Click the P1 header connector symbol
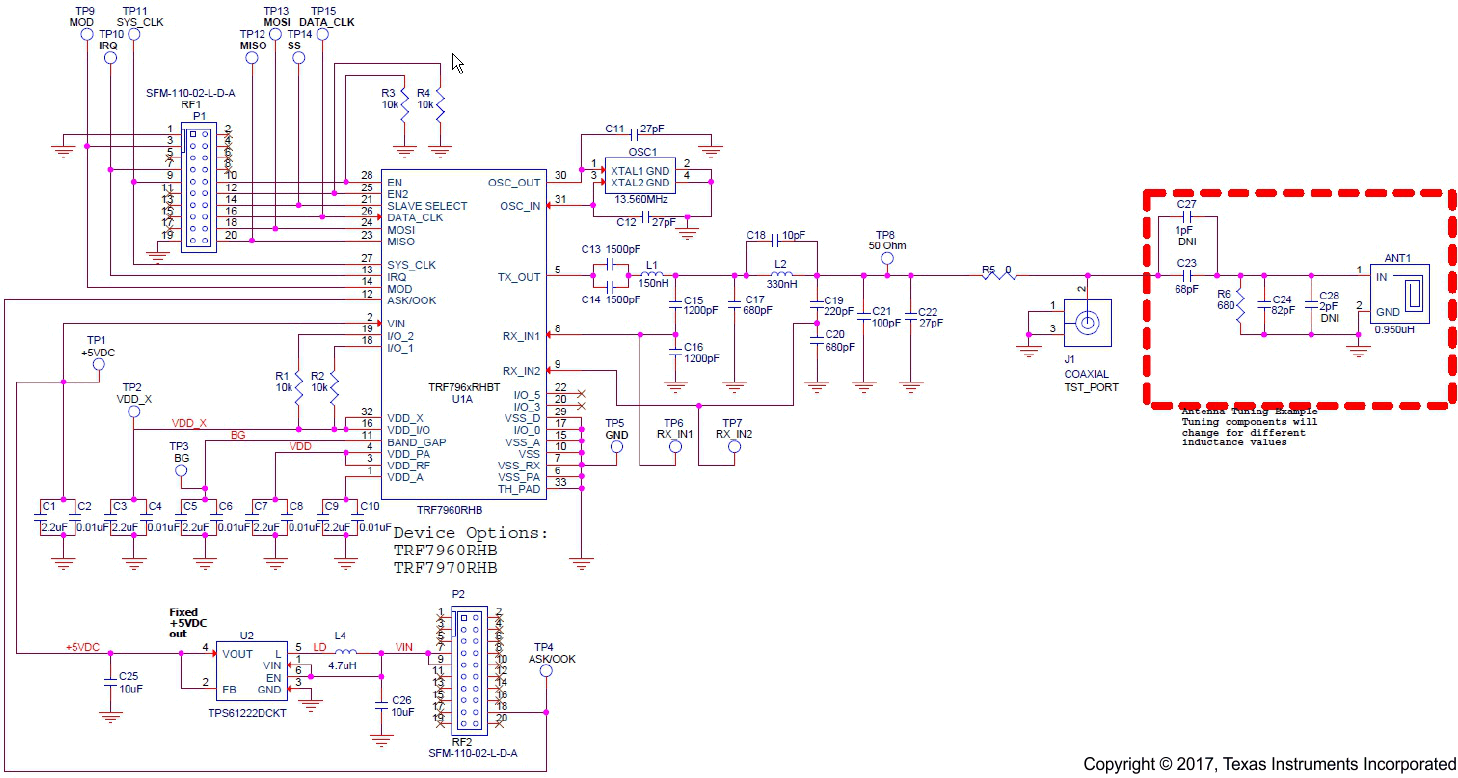Viewport: 1458px width, 778px height. tap(198, 185)
